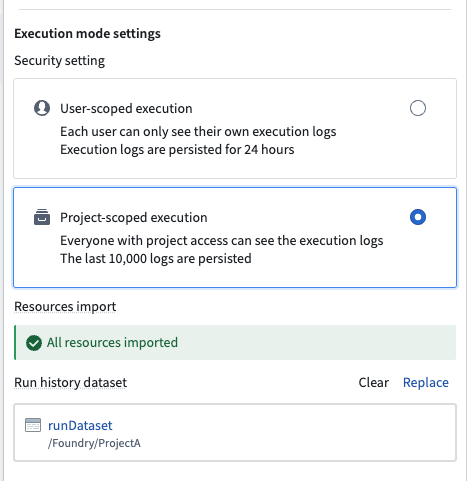Click the /Foundry/ProjectA path text
Image resolution: width=476 pixels, height=481 pixels.
click(x=94, y=443)
